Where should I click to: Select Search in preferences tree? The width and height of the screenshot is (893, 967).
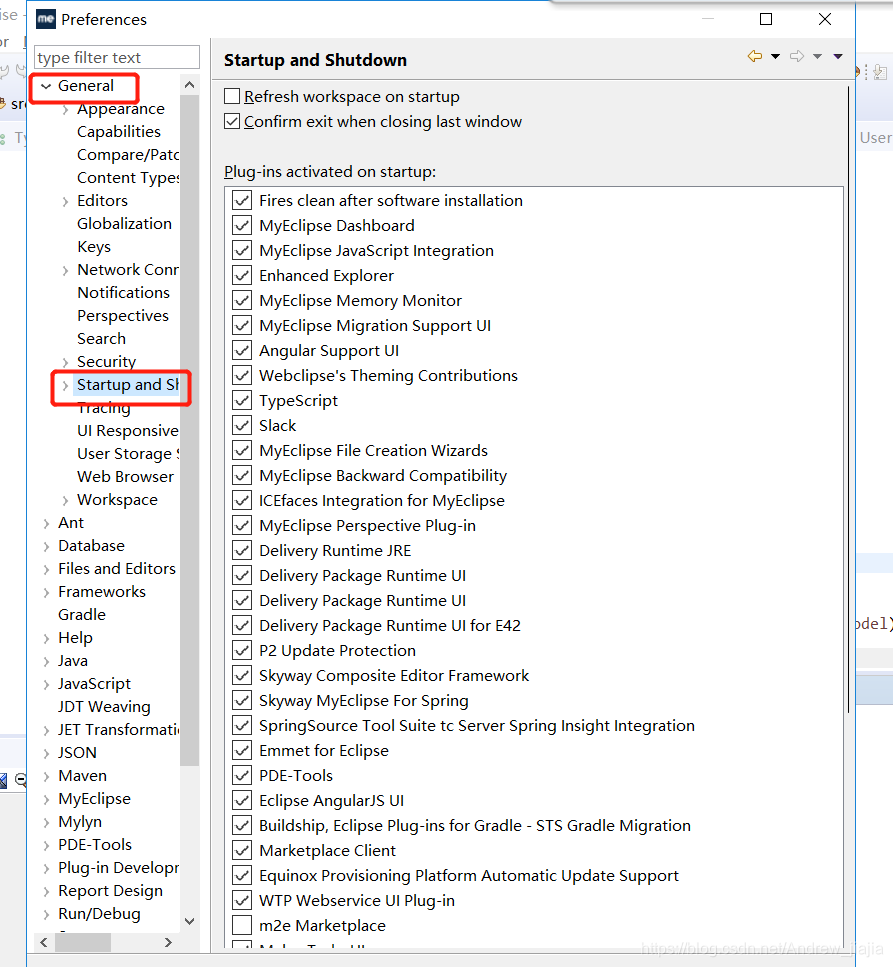101,339
